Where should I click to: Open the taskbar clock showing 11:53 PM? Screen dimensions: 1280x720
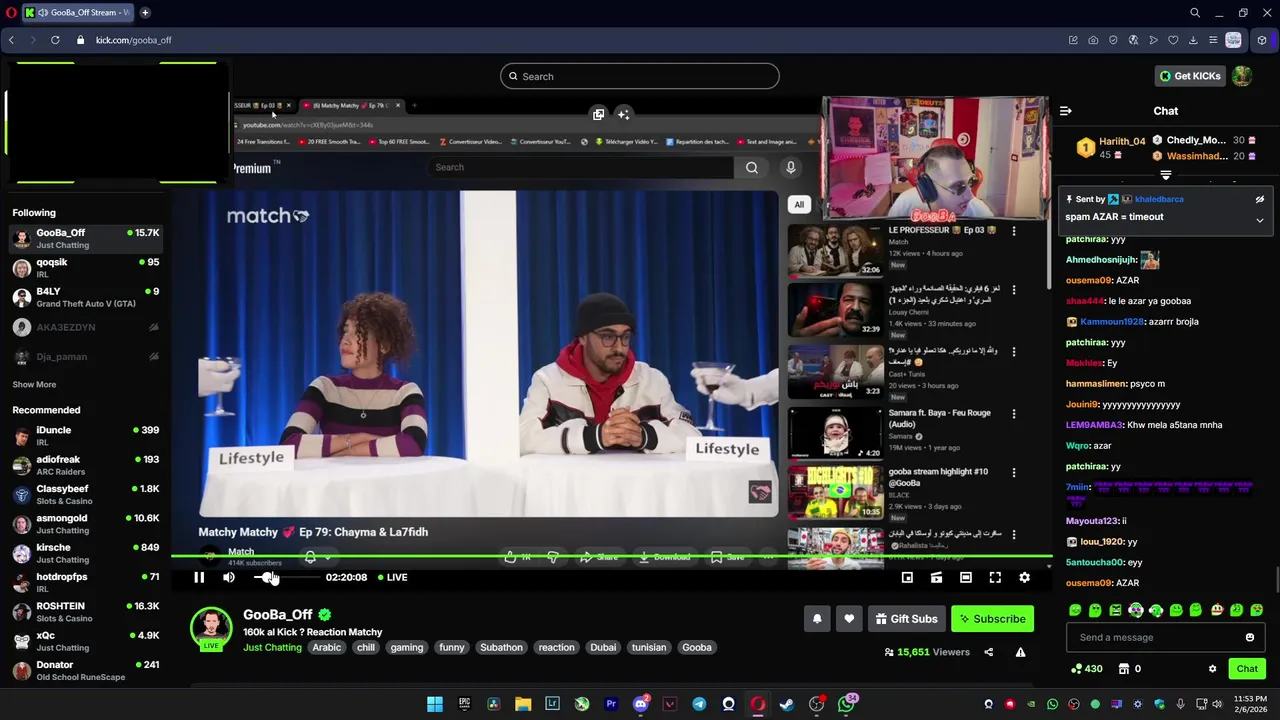pyautogui.click(x=1250, y=704)
